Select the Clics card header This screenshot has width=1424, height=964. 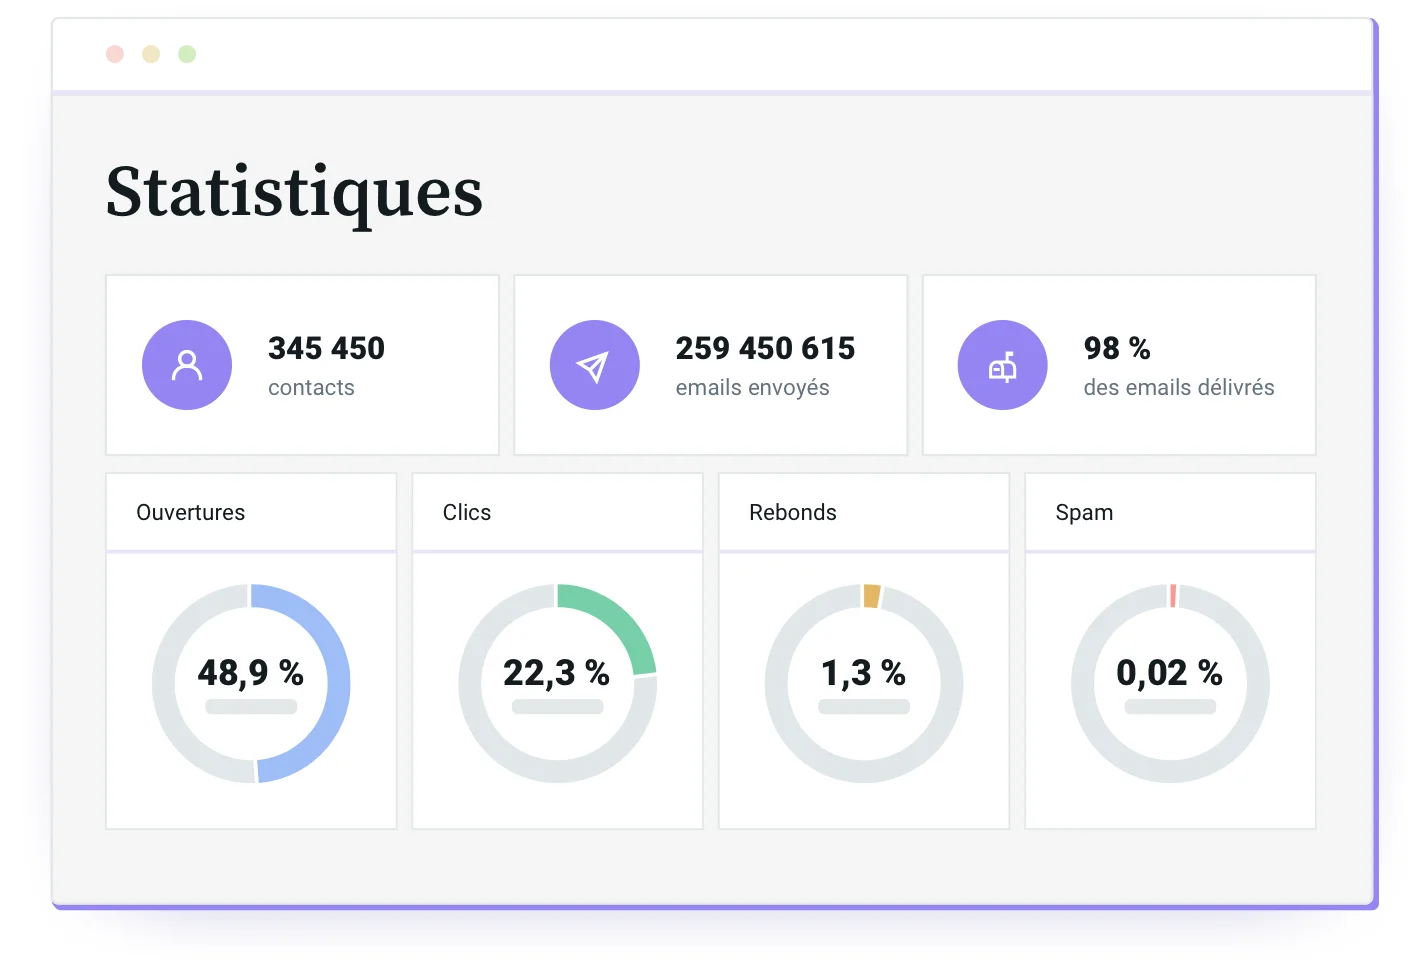coord(557,512)
